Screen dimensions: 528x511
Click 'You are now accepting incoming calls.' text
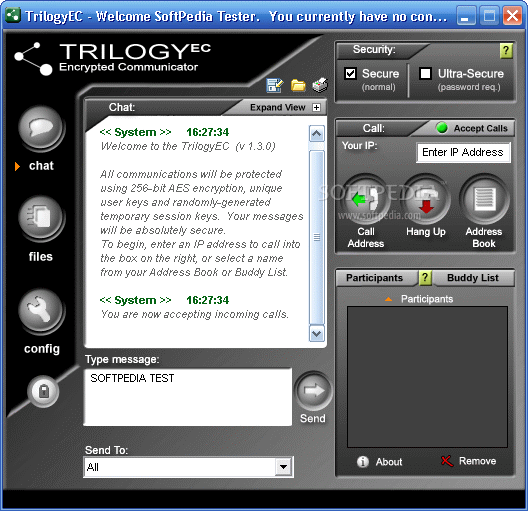pyautogui.click(x=195, y=314)
